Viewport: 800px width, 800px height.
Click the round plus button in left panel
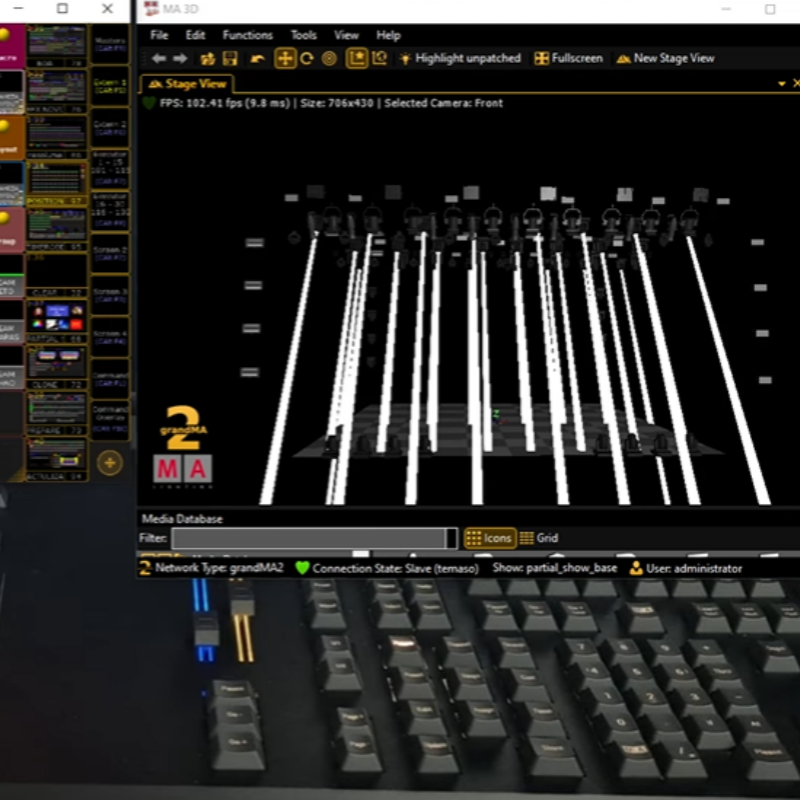[109, 462]
